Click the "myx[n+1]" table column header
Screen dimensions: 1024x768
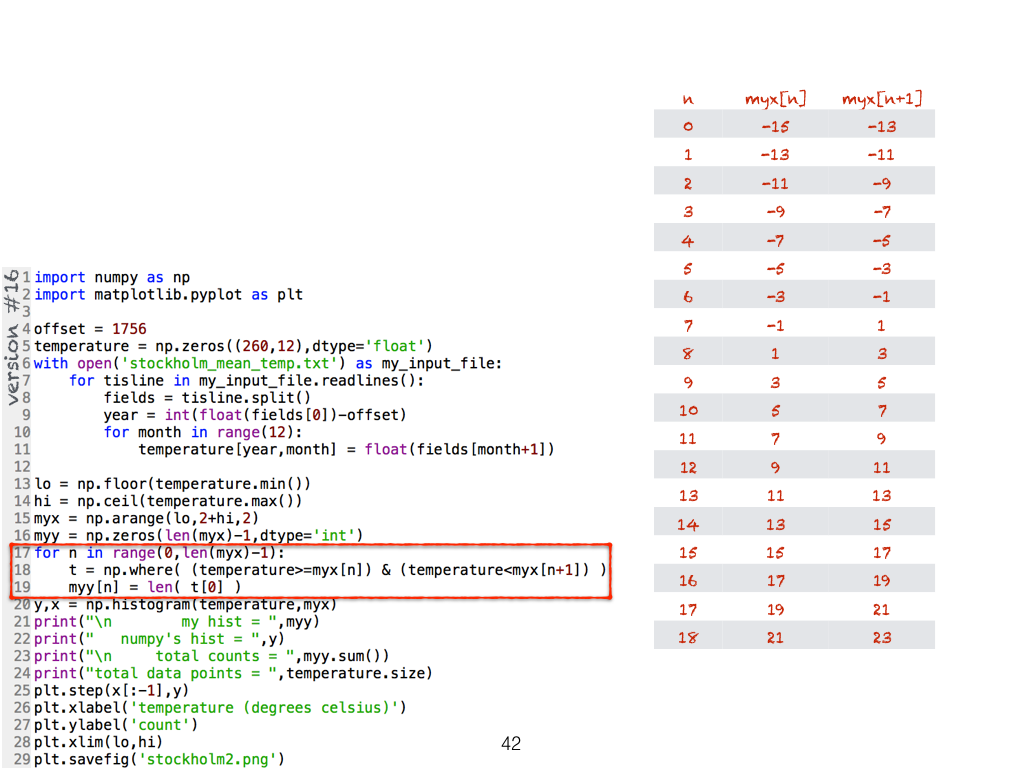click(881, 98)
